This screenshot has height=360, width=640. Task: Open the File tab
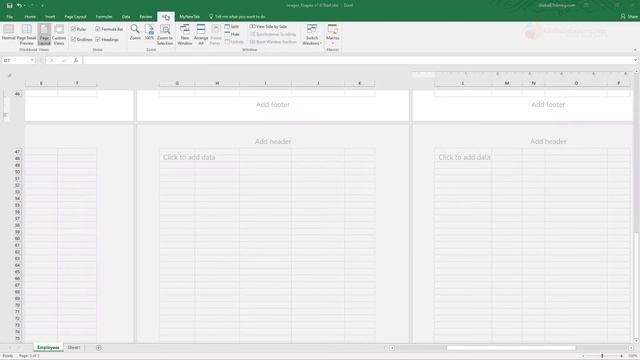[9, 17]
